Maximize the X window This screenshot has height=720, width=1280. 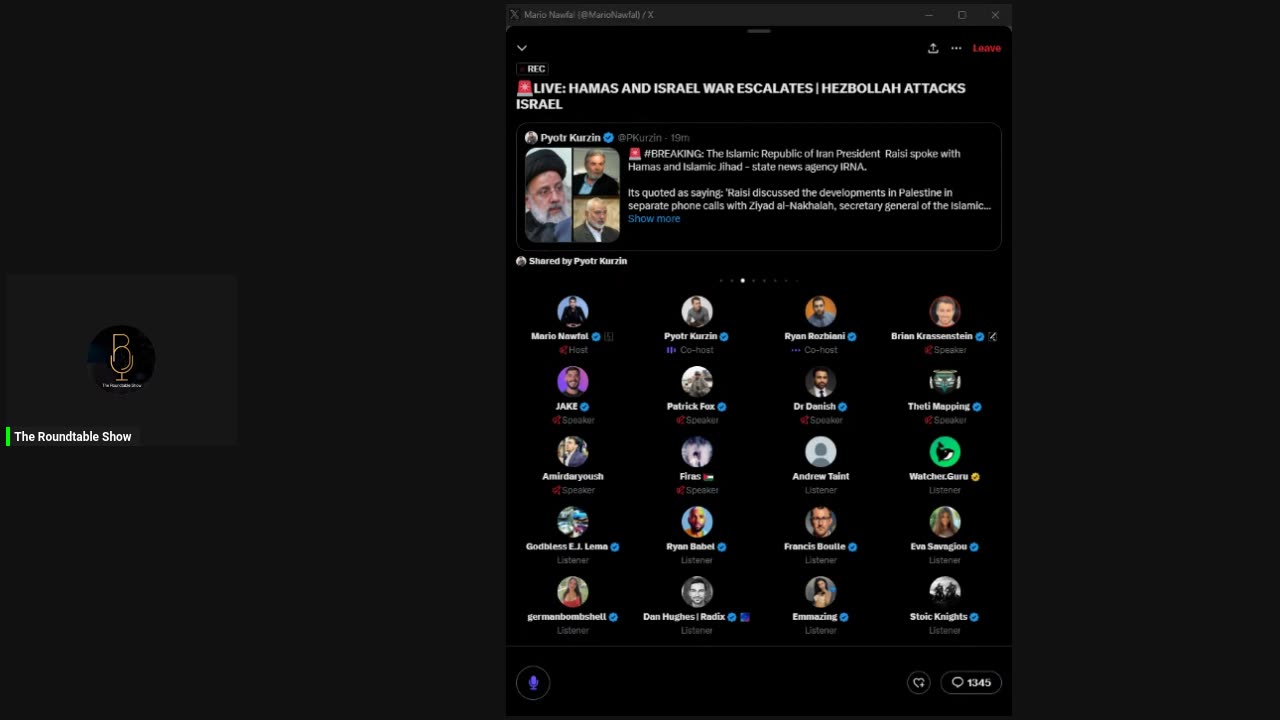point(962,15)
